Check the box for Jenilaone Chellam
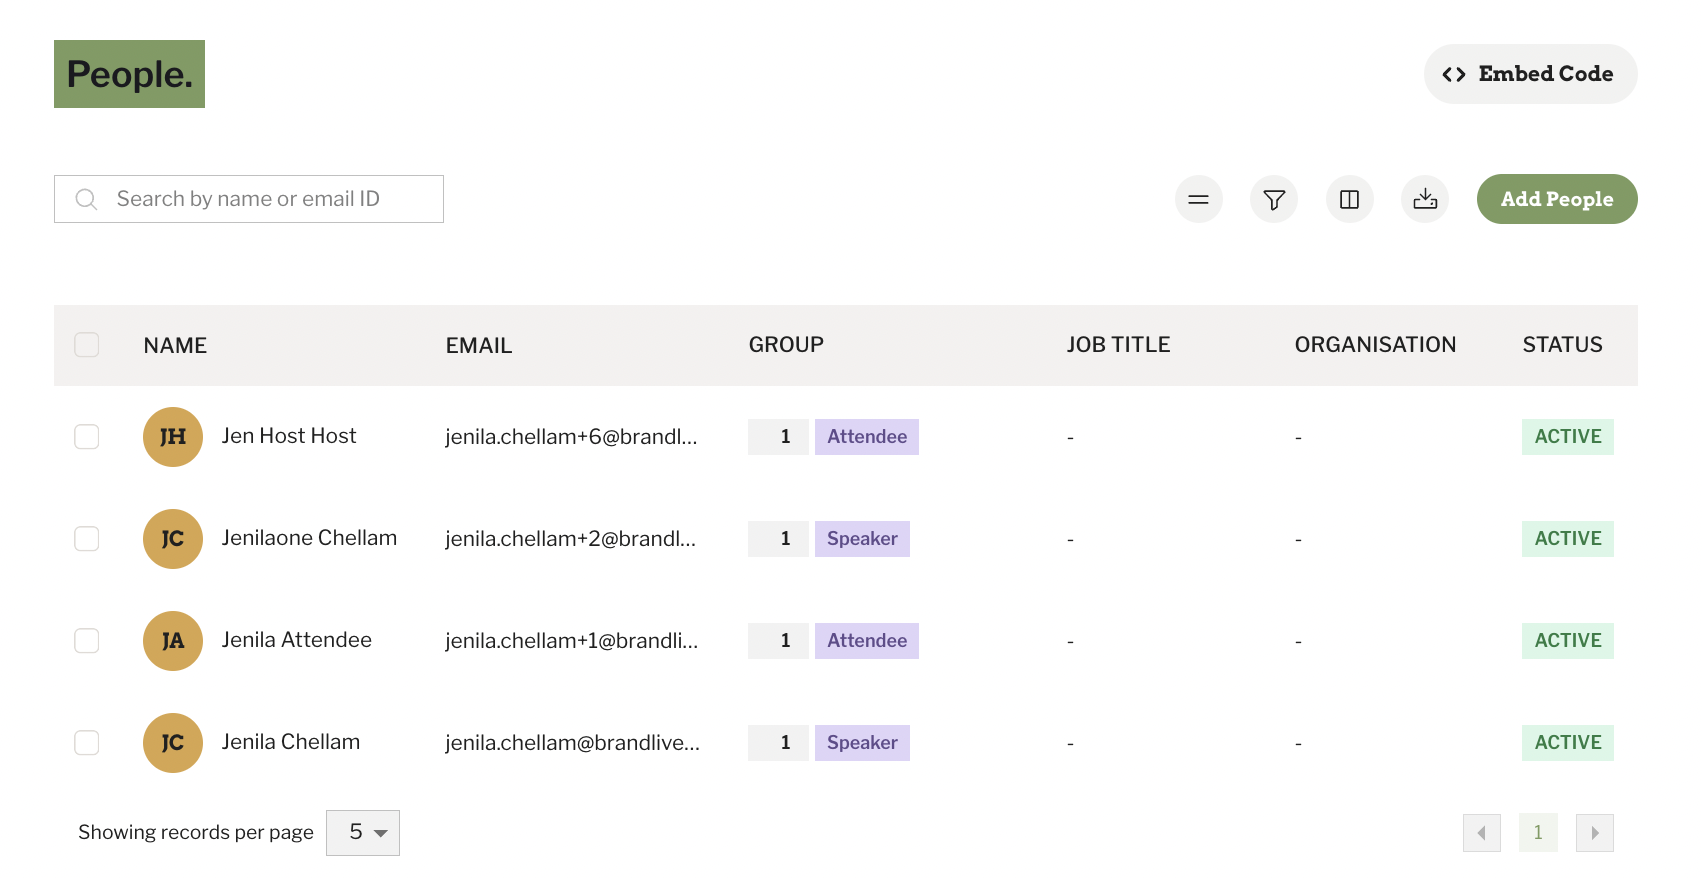1702x878 pixels. [87, 539]
